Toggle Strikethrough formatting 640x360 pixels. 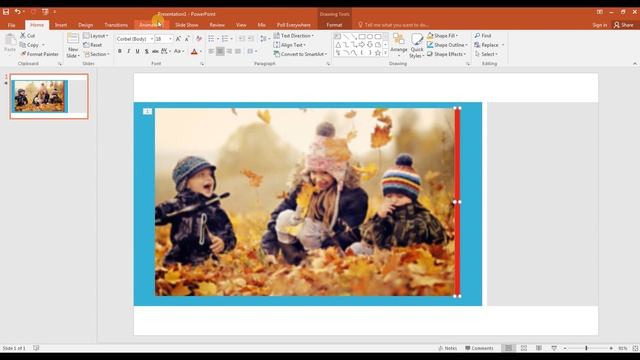156,51
